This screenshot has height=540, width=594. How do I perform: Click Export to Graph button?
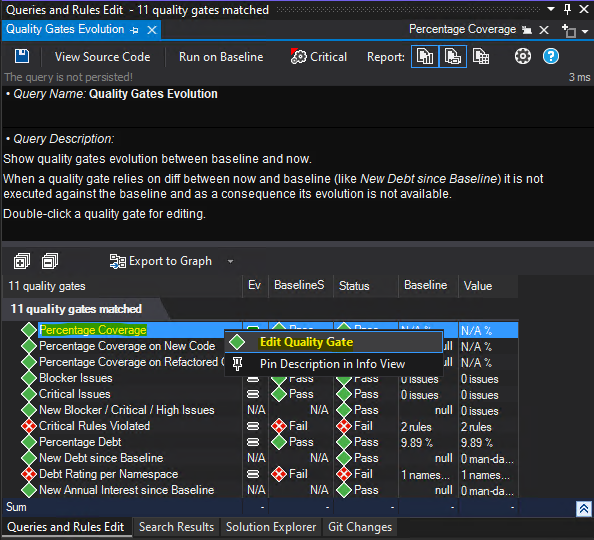coord(161,261)
